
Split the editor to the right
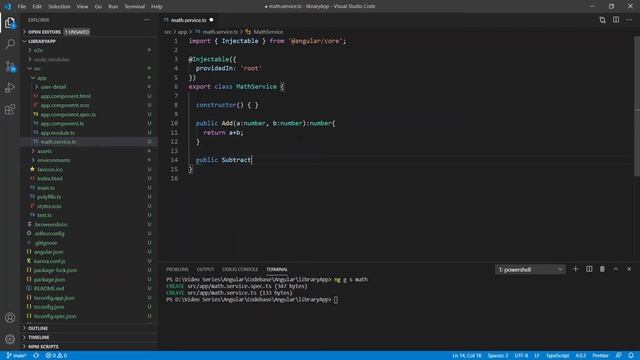616,20
